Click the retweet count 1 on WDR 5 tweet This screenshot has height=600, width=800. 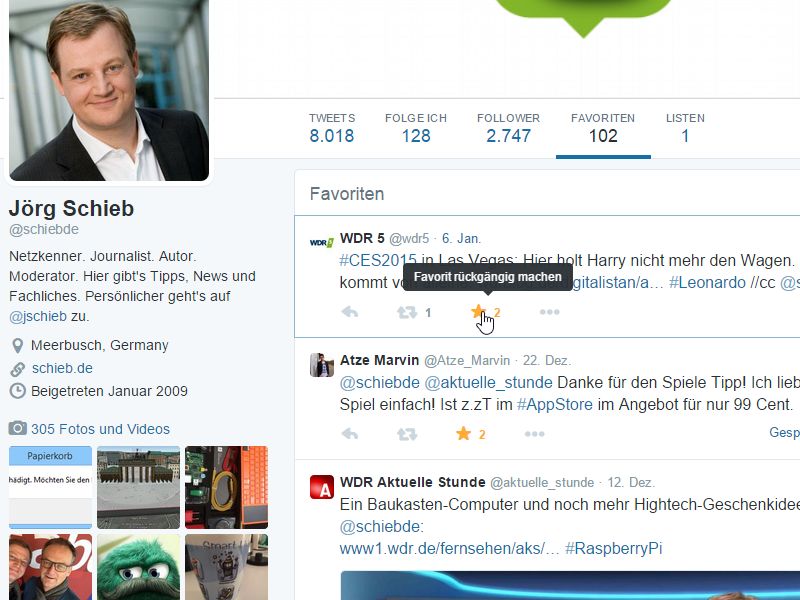428,312
